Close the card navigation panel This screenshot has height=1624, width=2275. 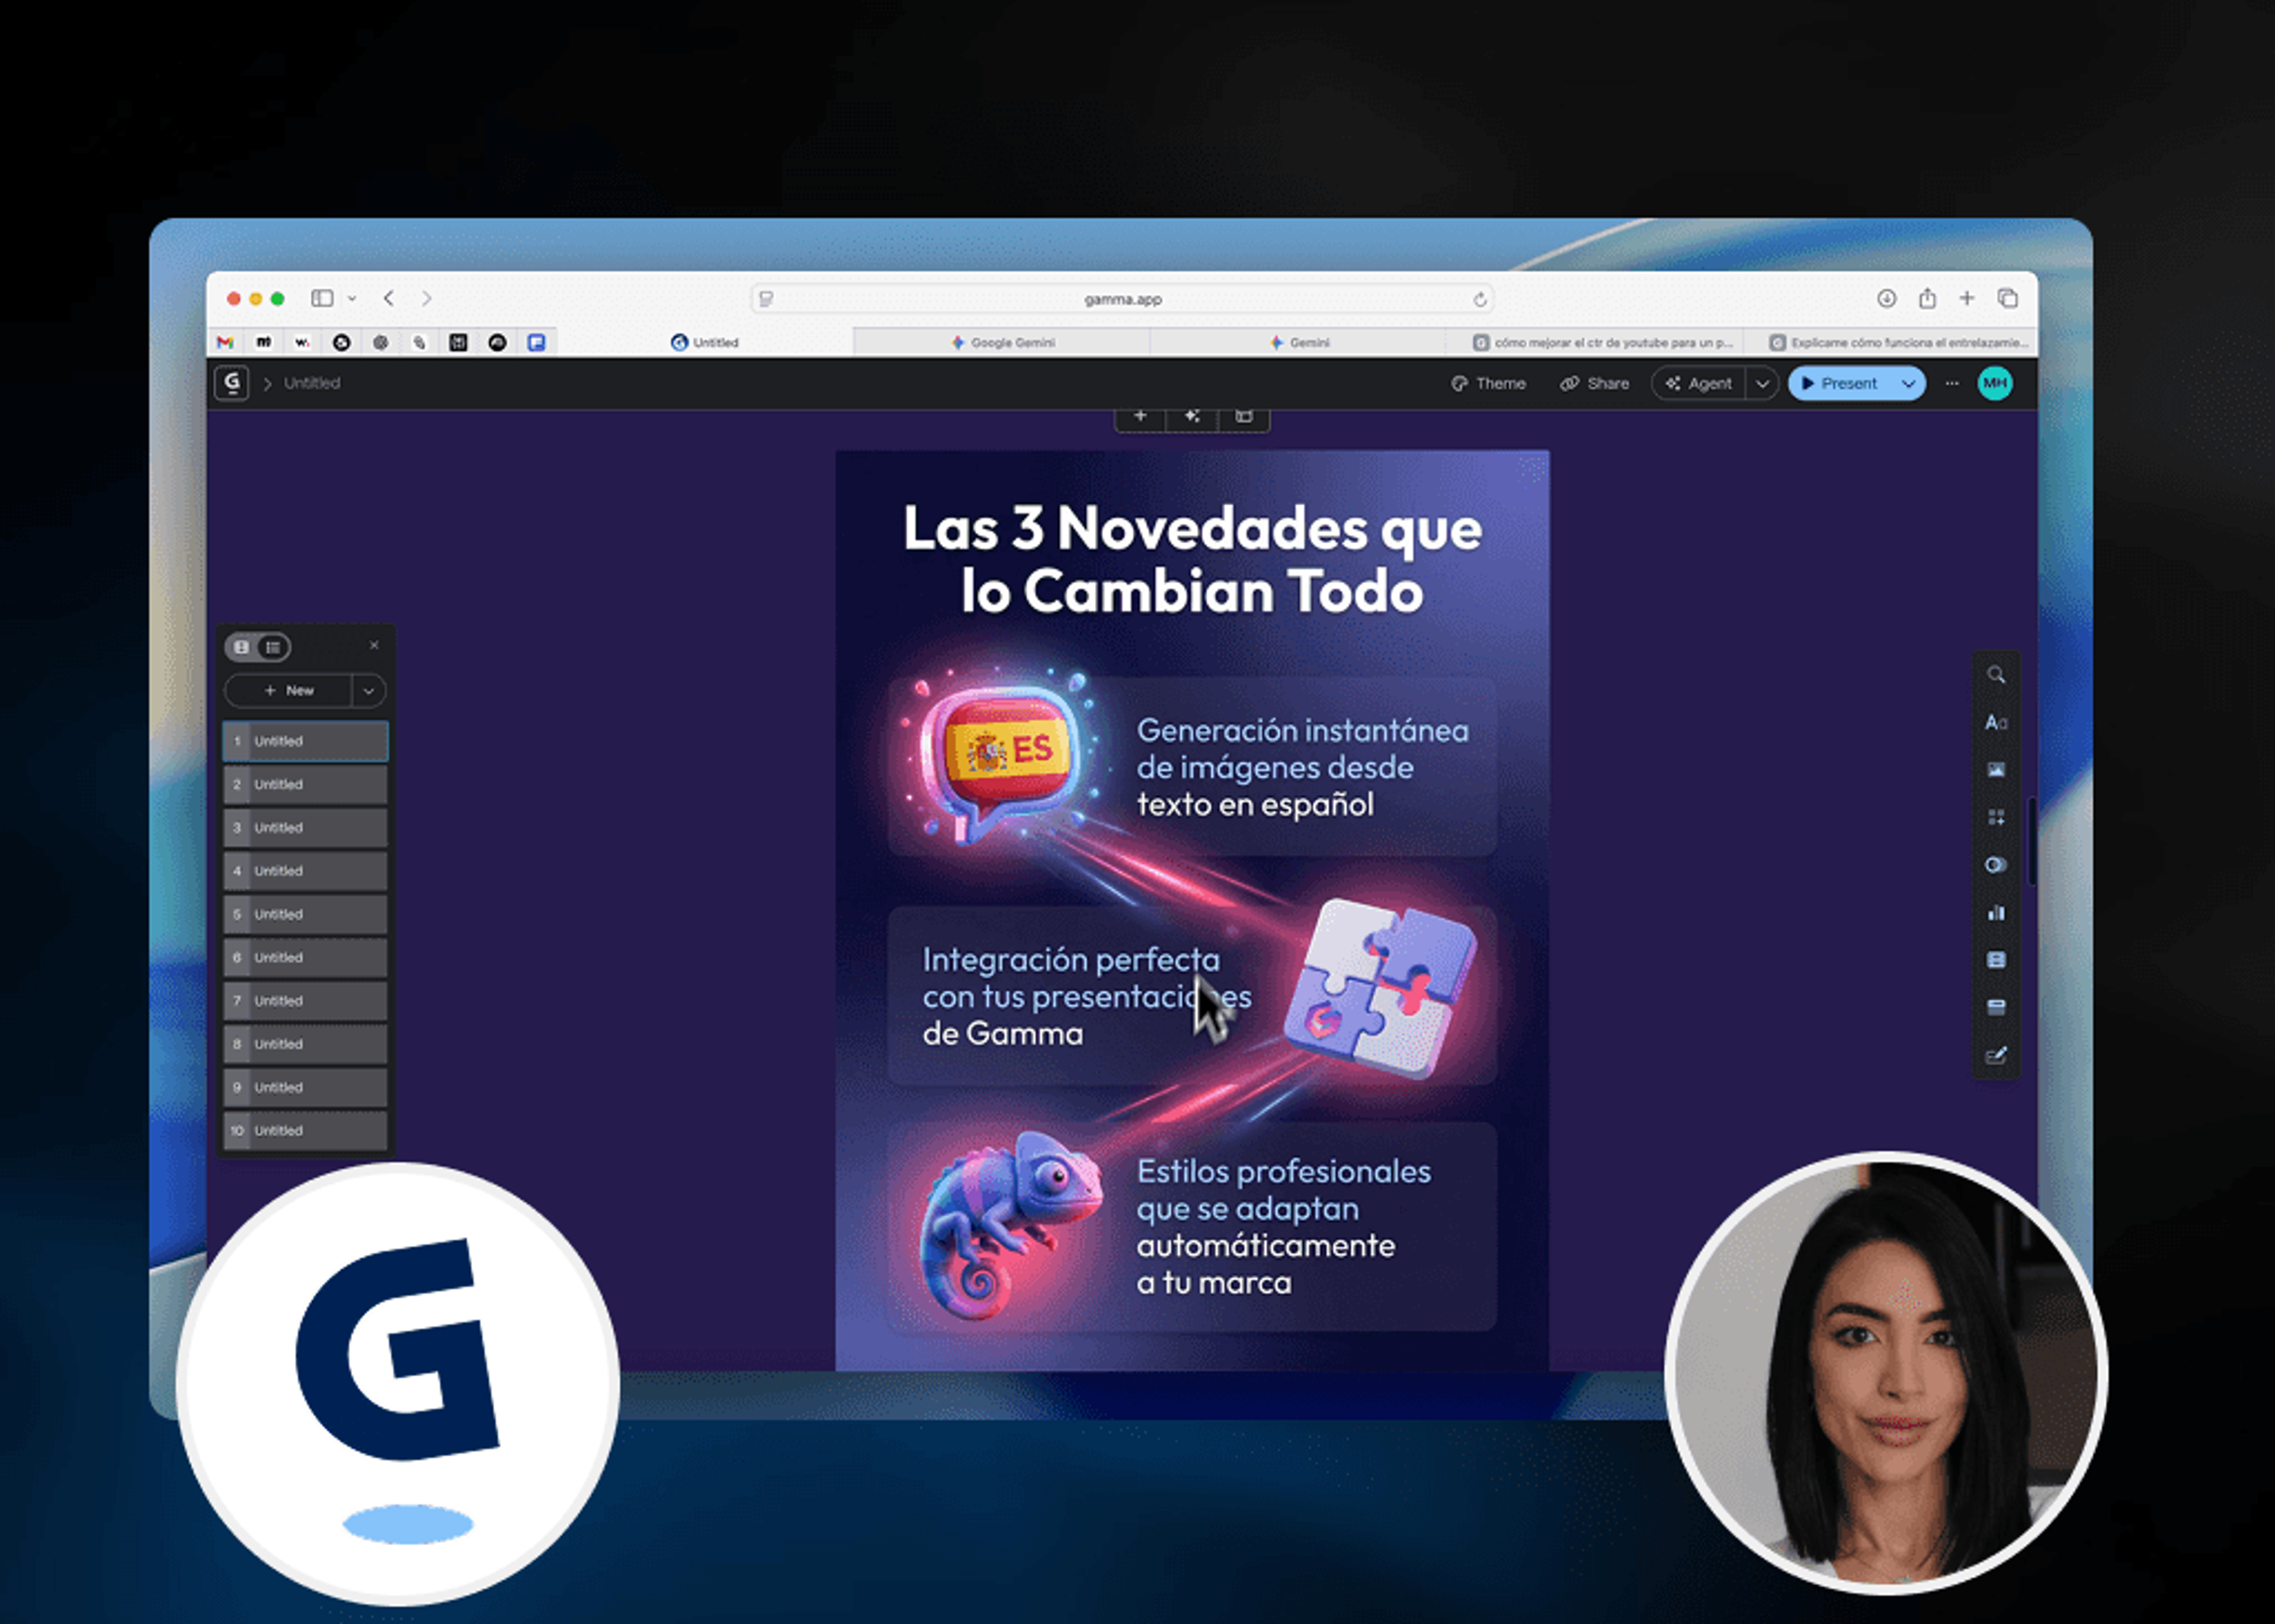click(x=374, y=645)
